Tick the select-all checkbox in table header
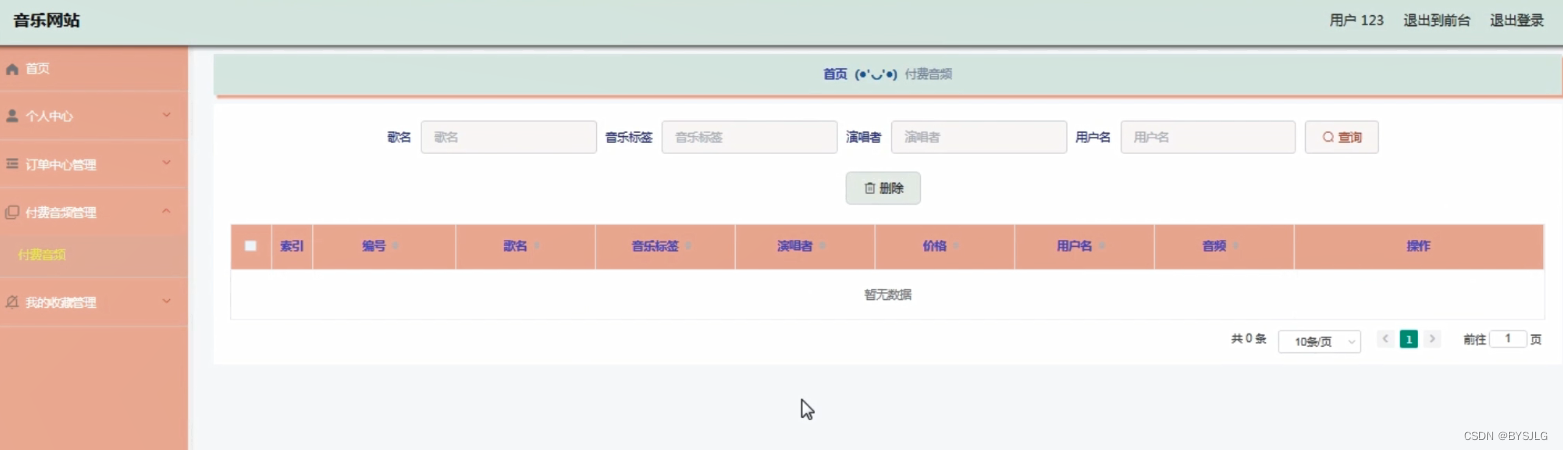Viewport: 1563px width, 450px height. pyautogui.click(x=251, y=246)
